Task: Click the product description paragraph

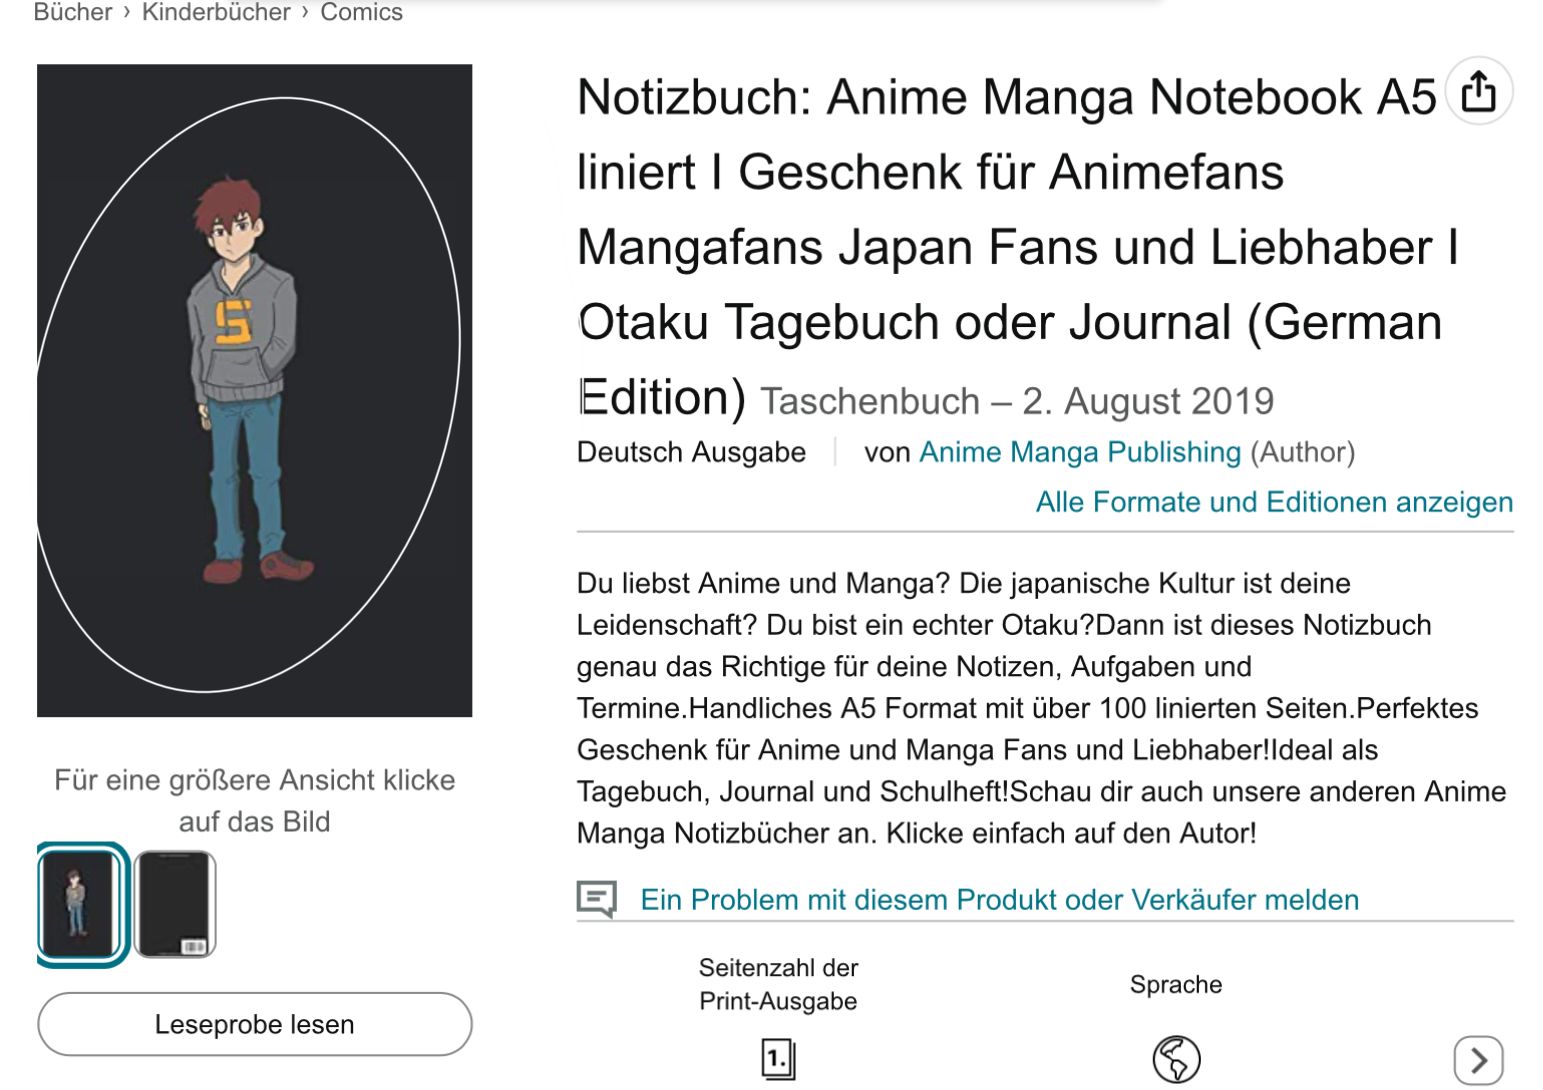Action: (1040, 708)
